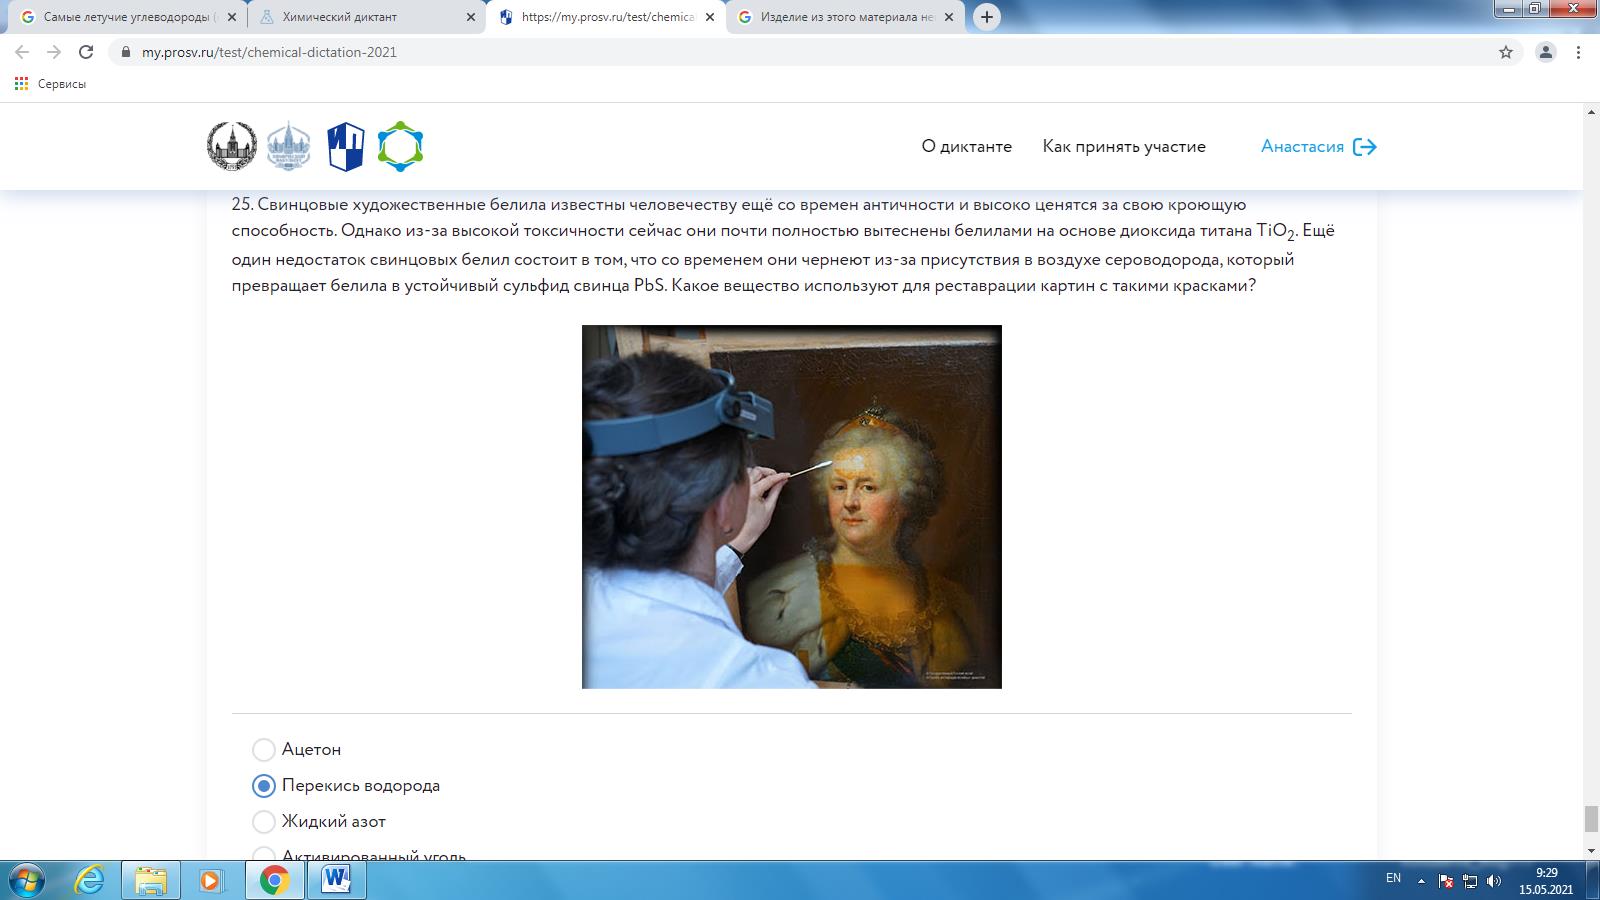The width and height of the screenshot is (1600, 900).
Task: Click the scrollbar up arrow
Action: 1591,112
